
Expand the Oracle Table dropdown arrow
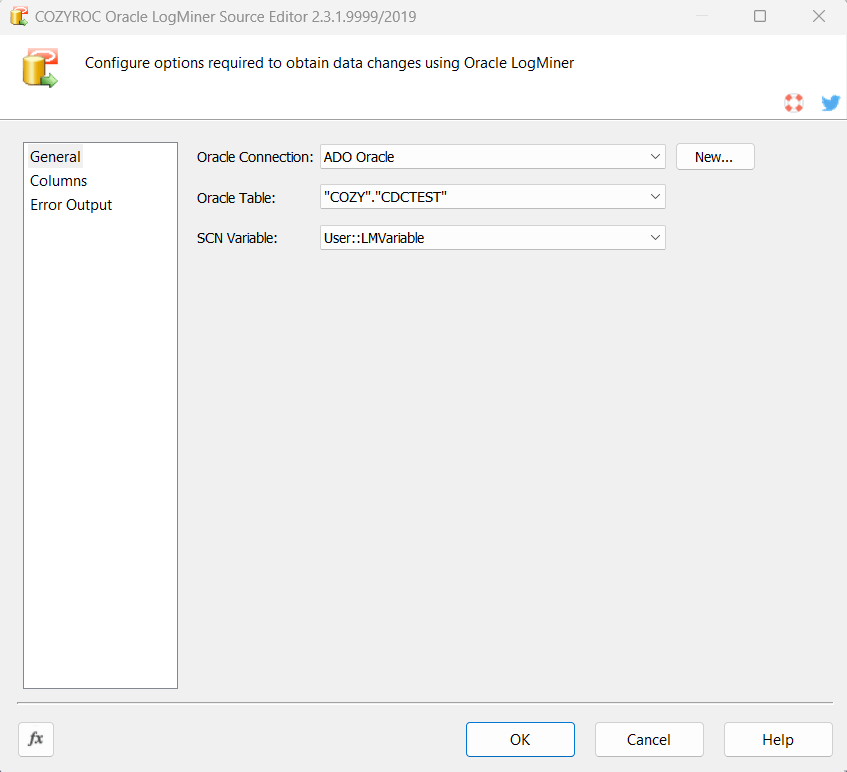tap(655, 197)
